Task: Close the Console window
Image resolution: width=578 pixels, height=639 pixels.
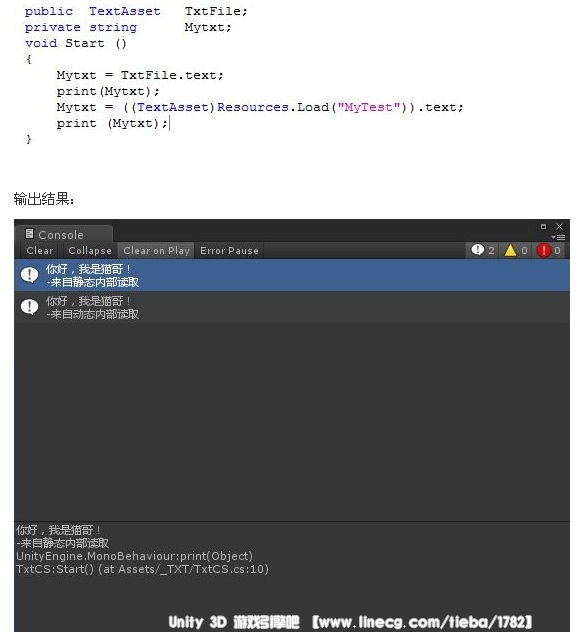Action: [x=559, y=226]
